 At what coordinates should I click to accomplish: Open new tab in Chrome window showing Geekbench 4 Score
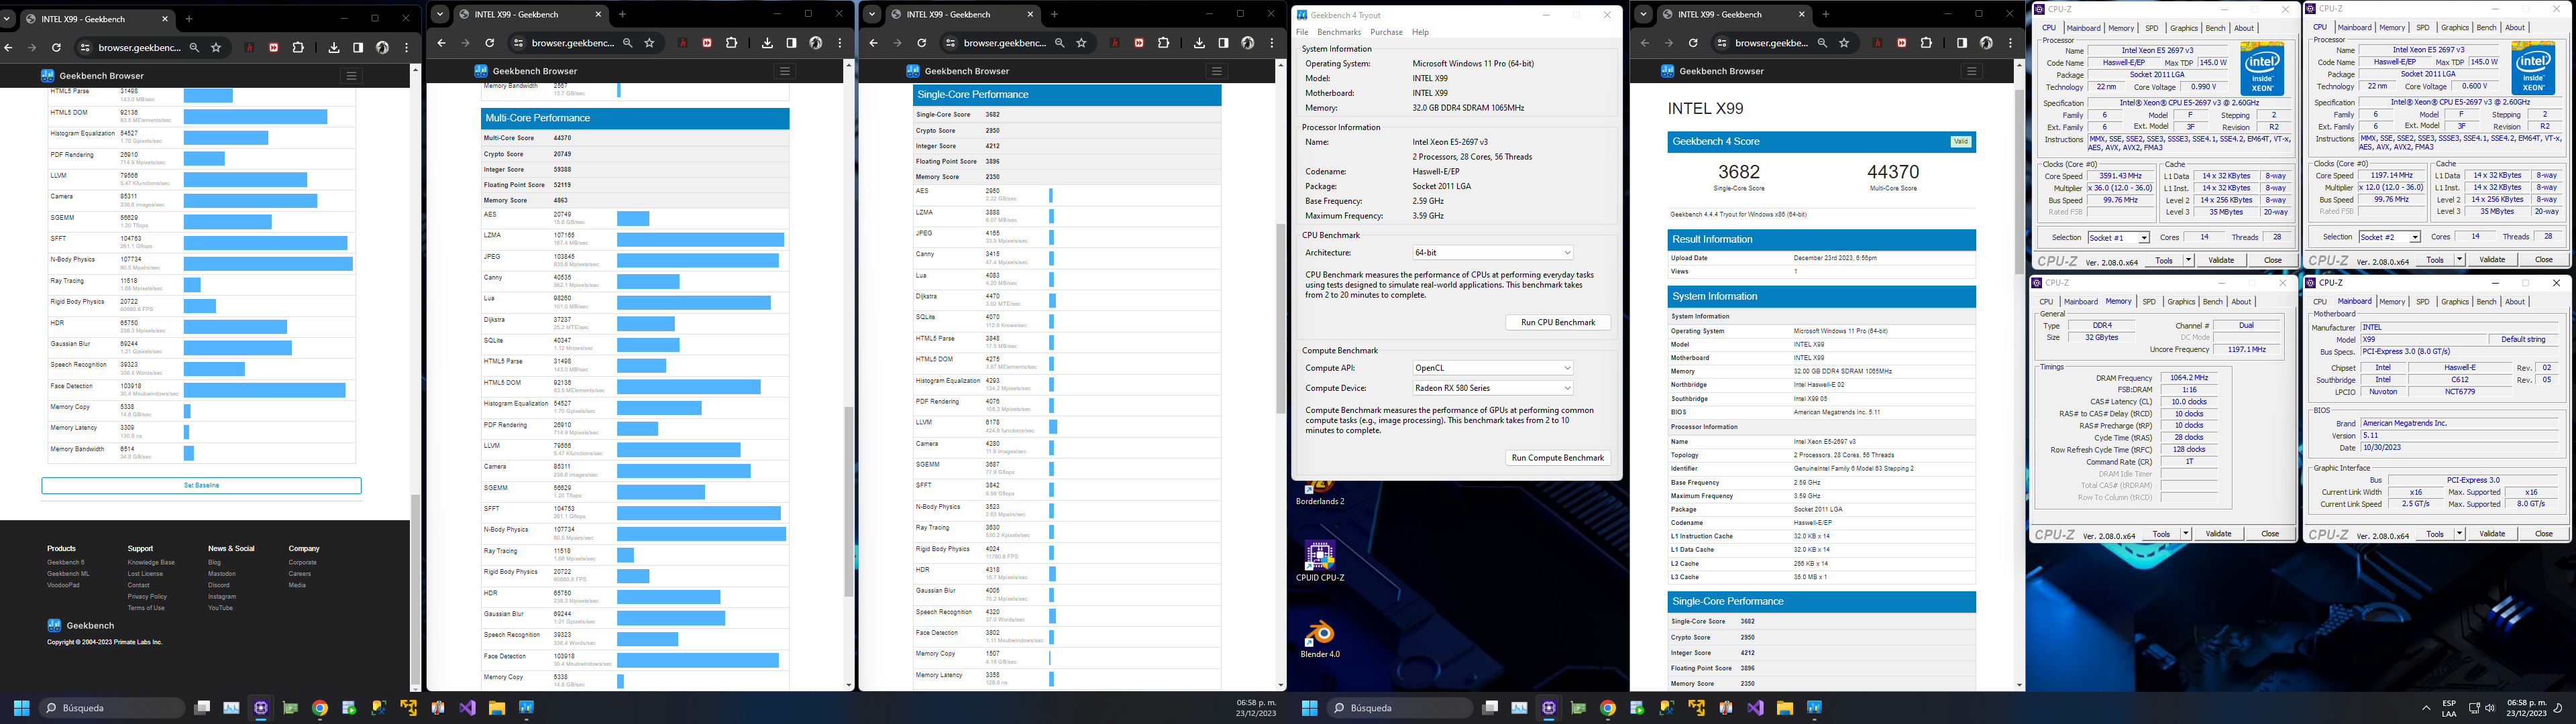[1826, 14]
